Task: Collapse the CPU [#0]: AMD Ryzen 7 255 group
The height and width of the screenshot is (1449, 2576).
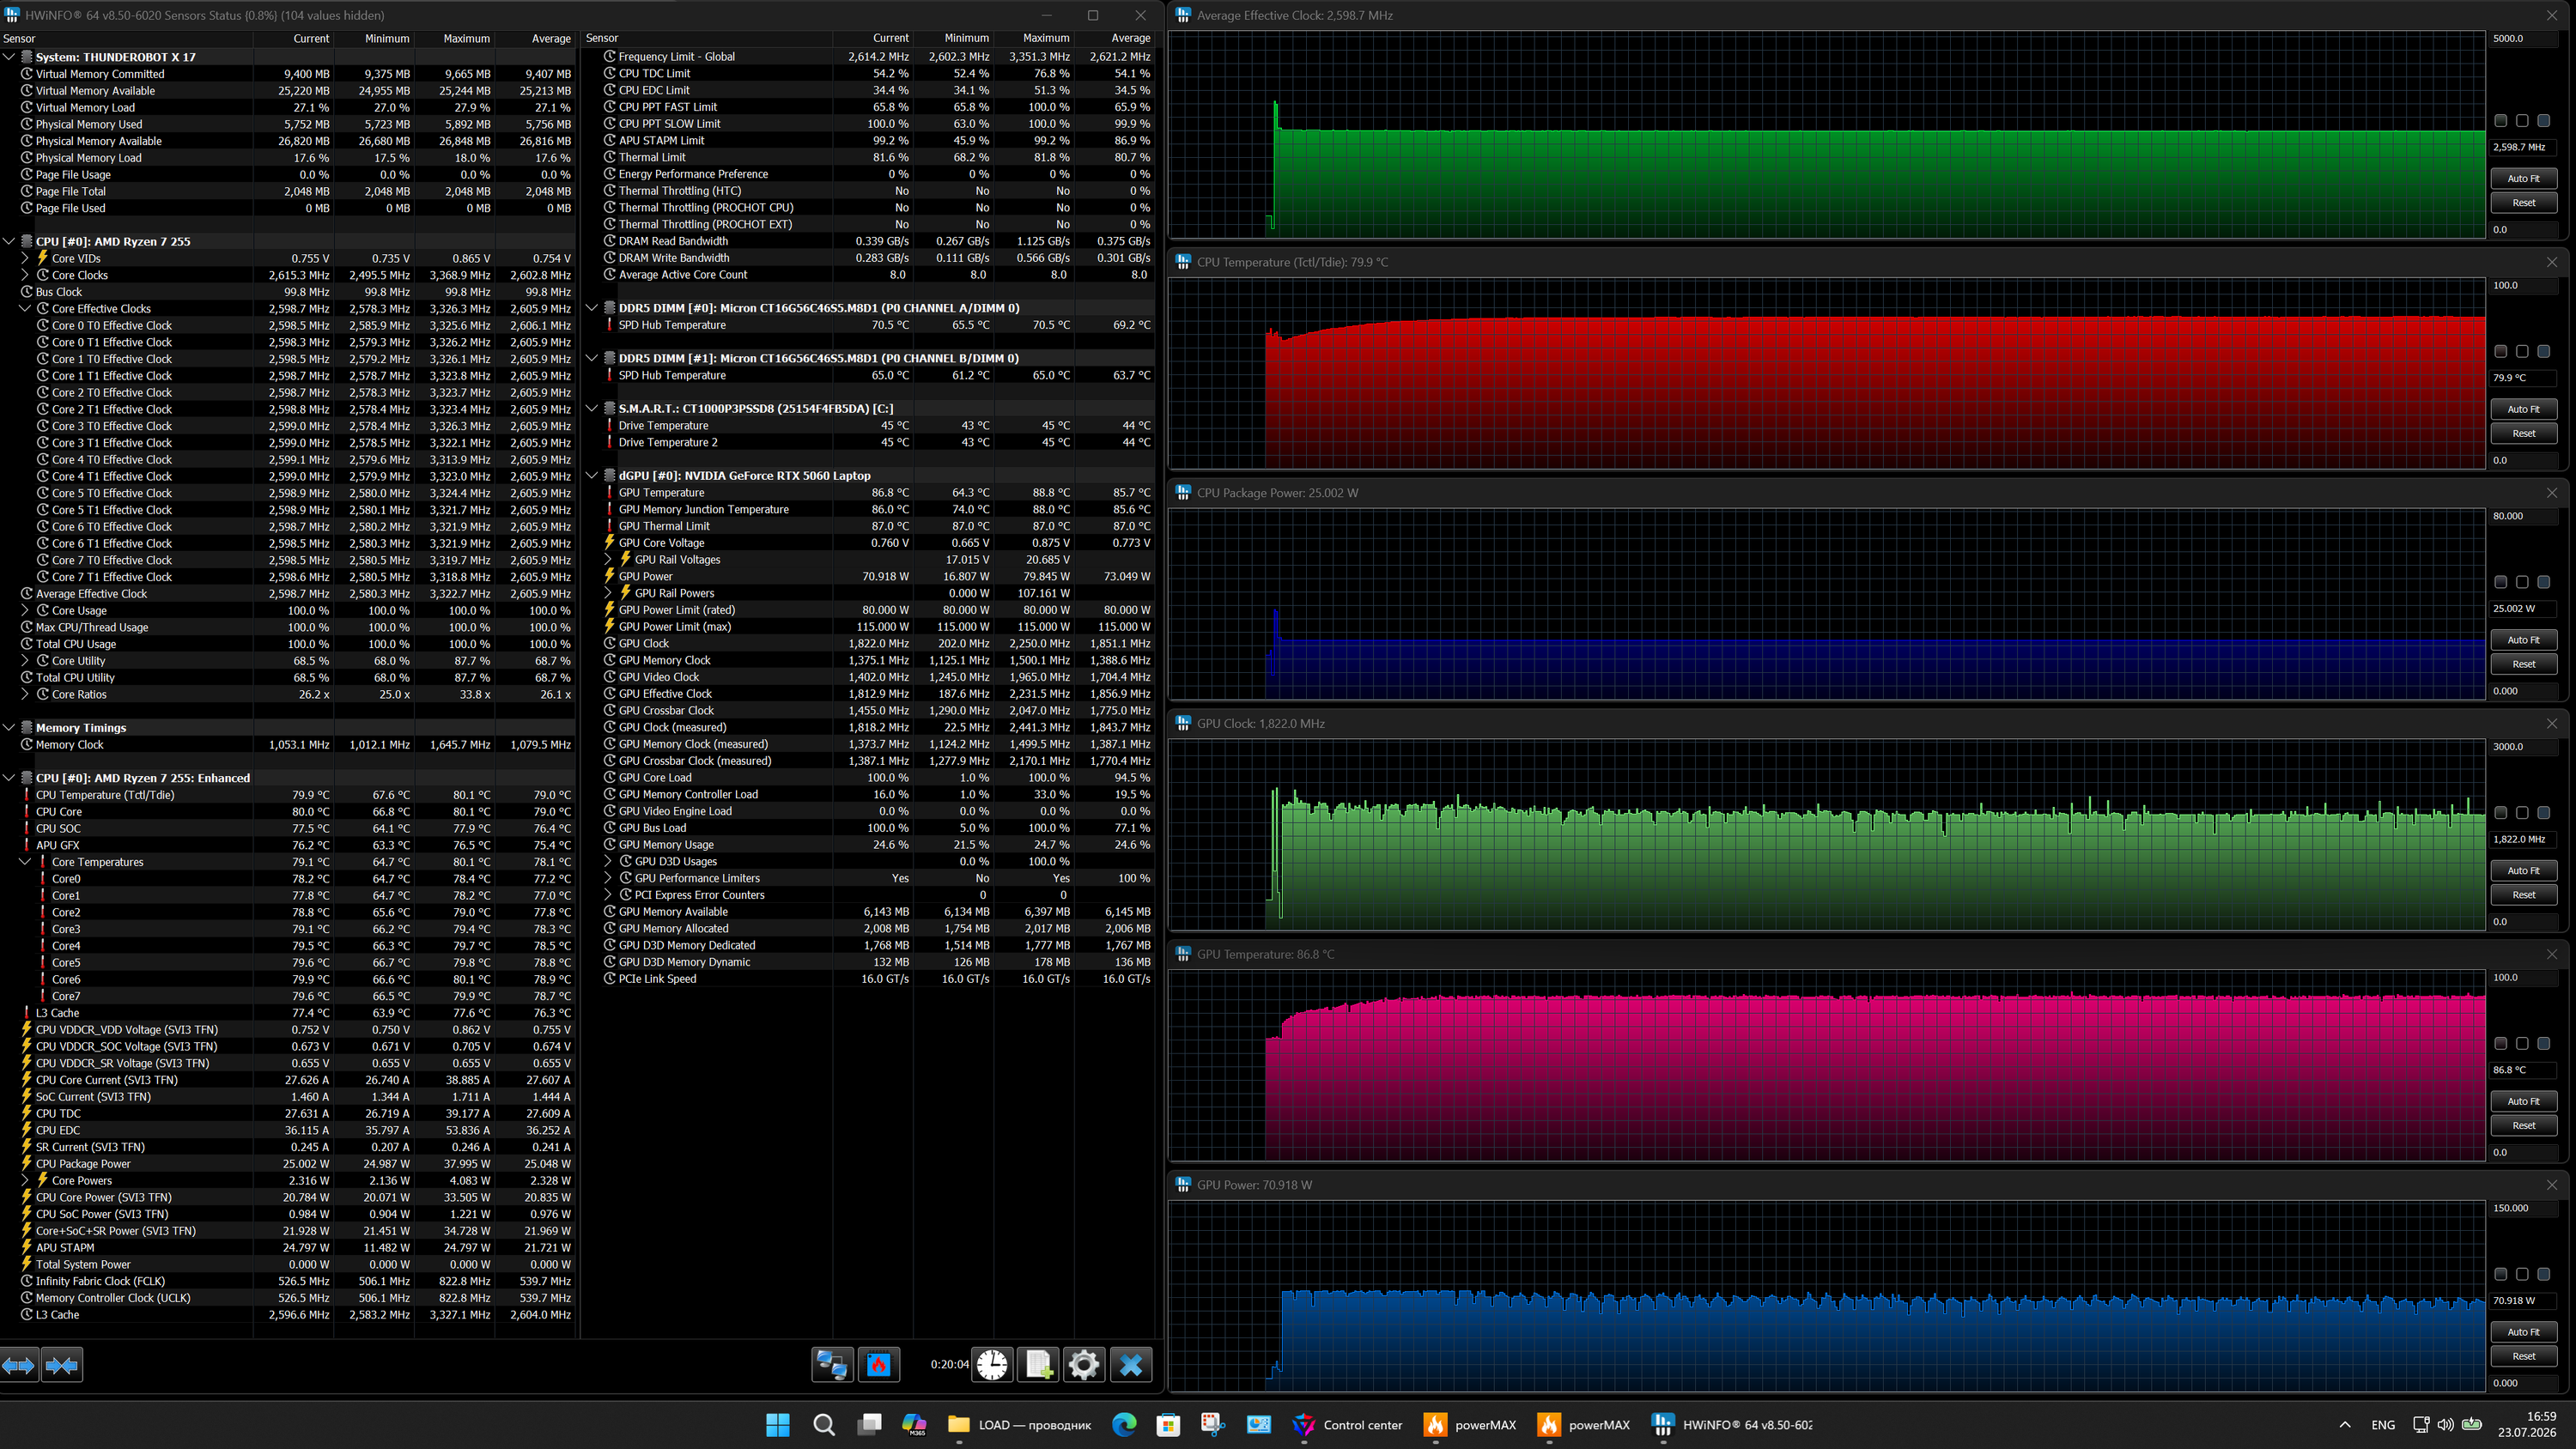Action: point(9,241)
